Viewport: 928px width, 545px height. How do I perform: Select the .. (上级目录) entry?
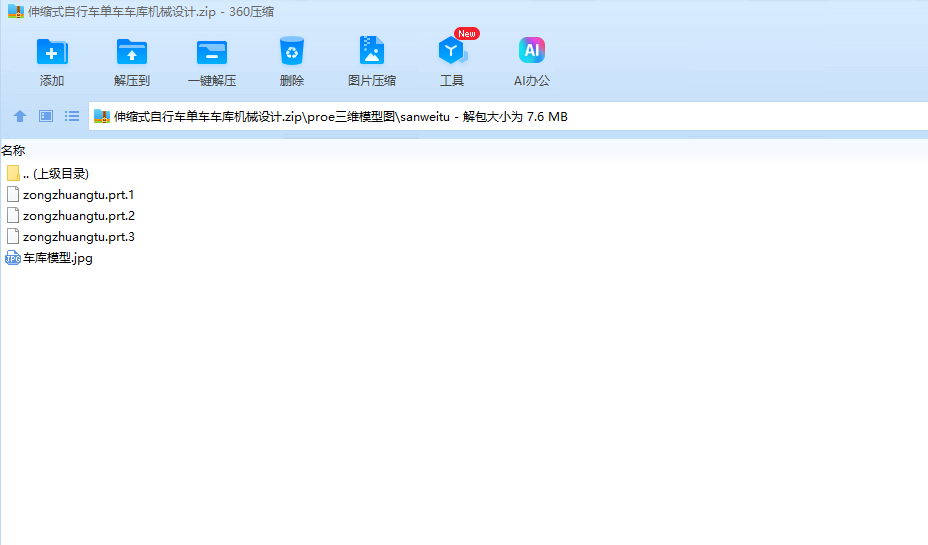point(56,173)
